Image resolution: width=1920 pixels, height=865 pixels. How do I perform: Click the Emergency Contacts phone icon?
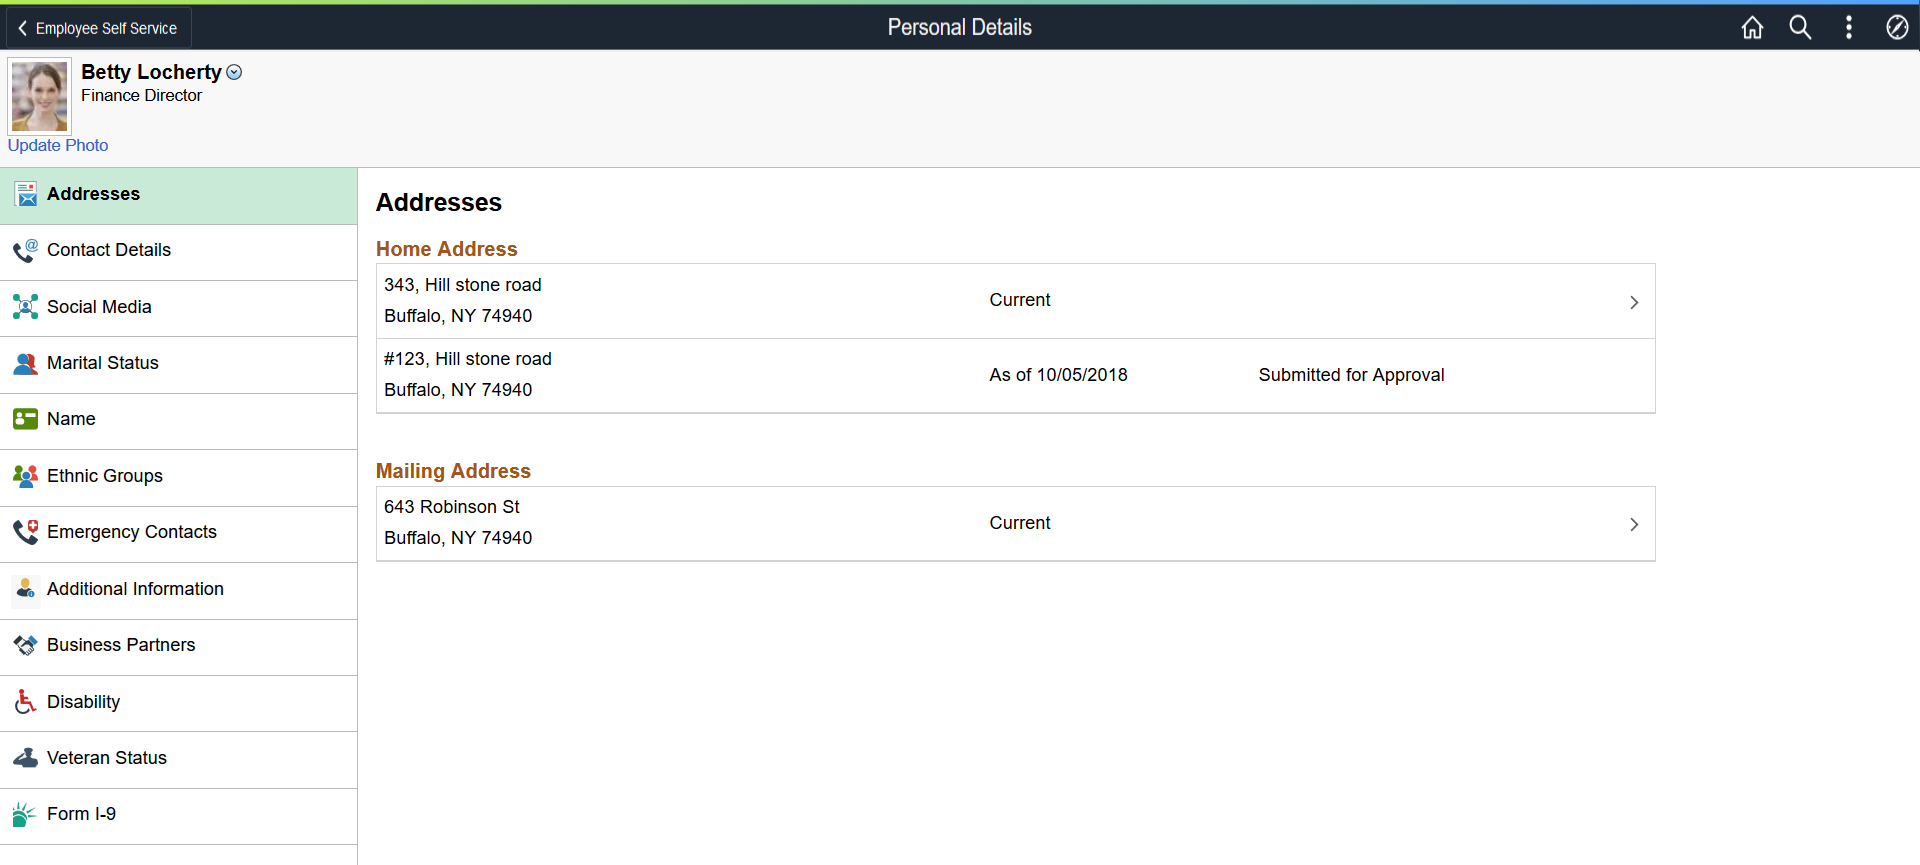[26, 532]
